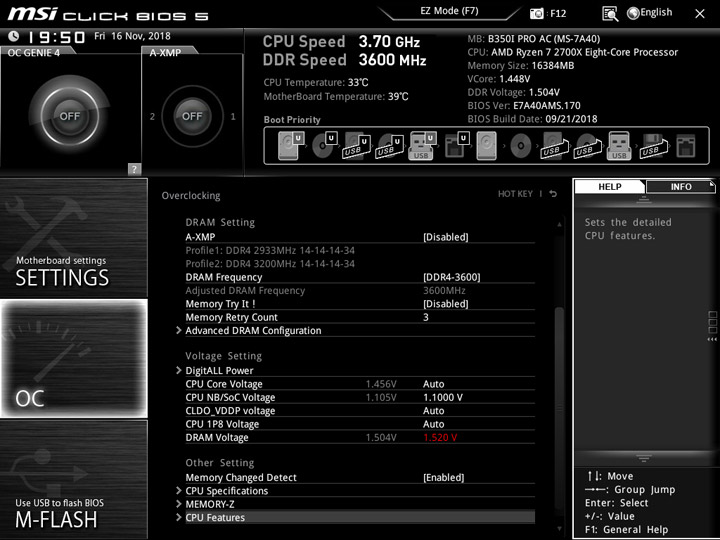
Task: Select the legacy USB key boot icon
Action: 619,146
